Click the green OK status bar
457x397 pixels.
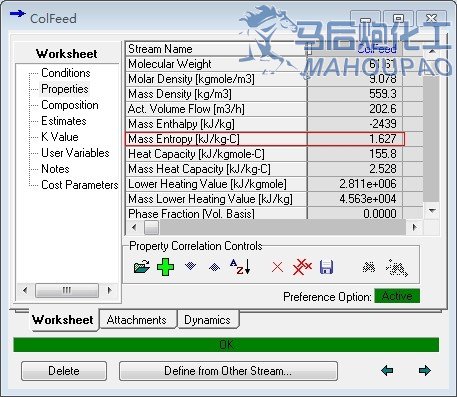click(226, 344)
